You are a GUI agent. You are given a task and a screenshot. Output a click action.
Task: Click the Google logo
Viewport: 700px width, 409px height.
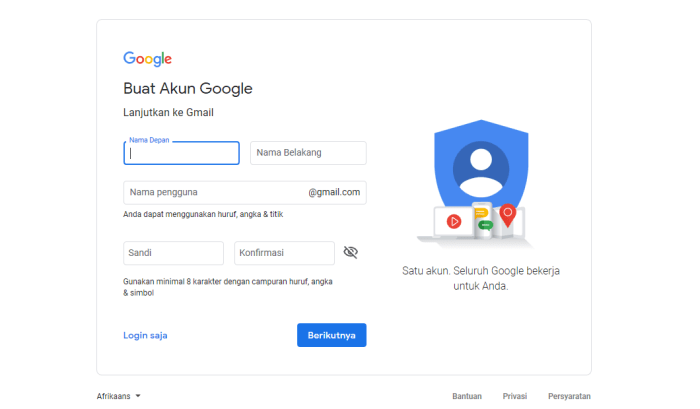pyautogui.click(x=147, y=58)
